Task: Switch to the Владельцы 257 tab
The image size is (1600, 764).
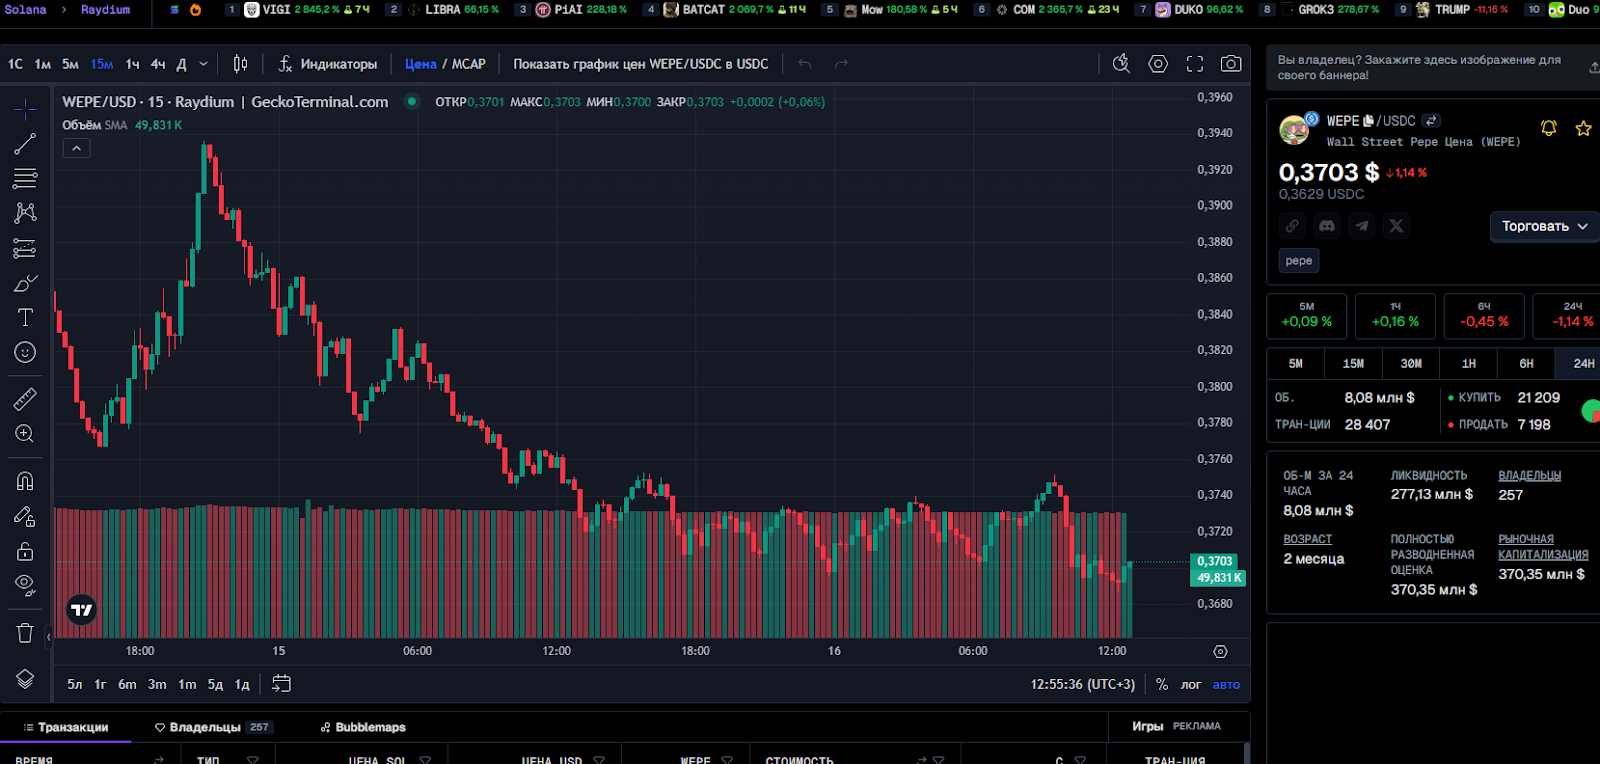Action: pos(214,727)
